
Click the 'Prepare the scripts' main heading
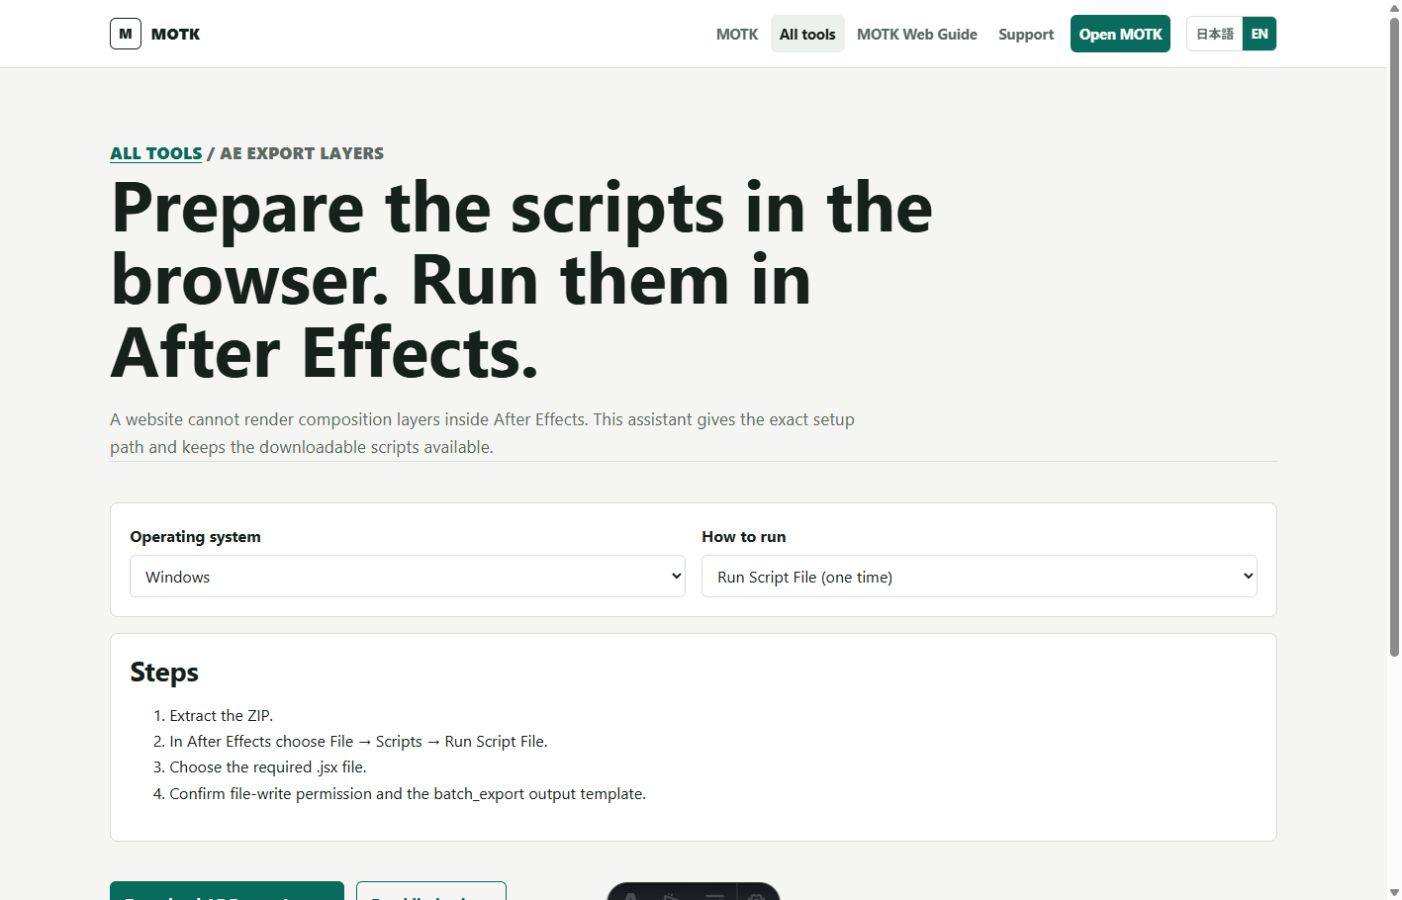tap(521, 280)
